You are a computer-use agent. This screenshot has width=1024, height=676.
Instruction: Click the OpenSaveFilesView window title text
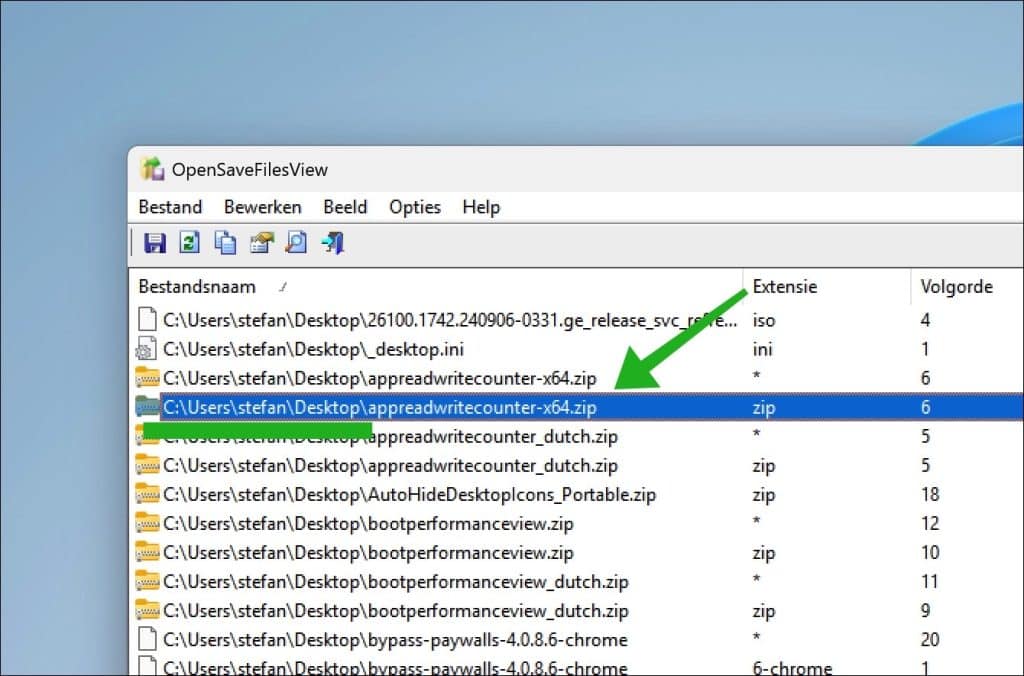coord(249,170)
